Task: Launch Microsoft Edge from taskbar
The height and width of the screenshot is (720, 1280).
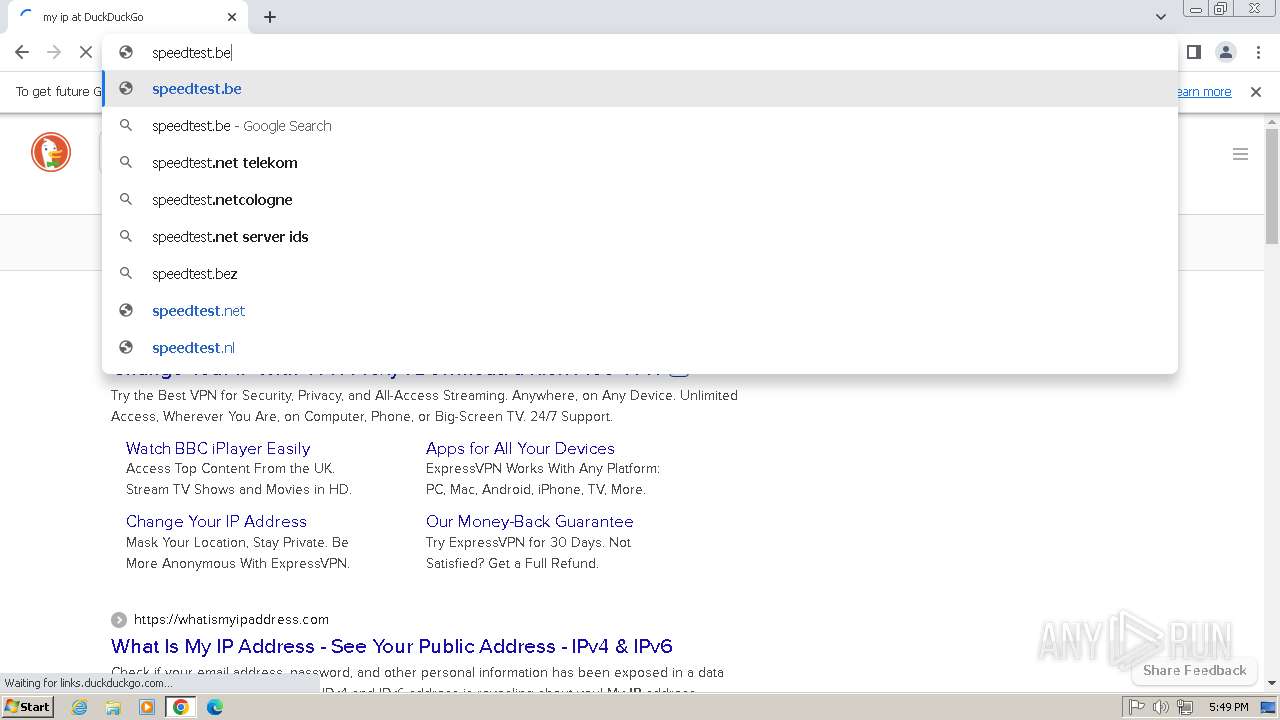Action: [214, 707]
